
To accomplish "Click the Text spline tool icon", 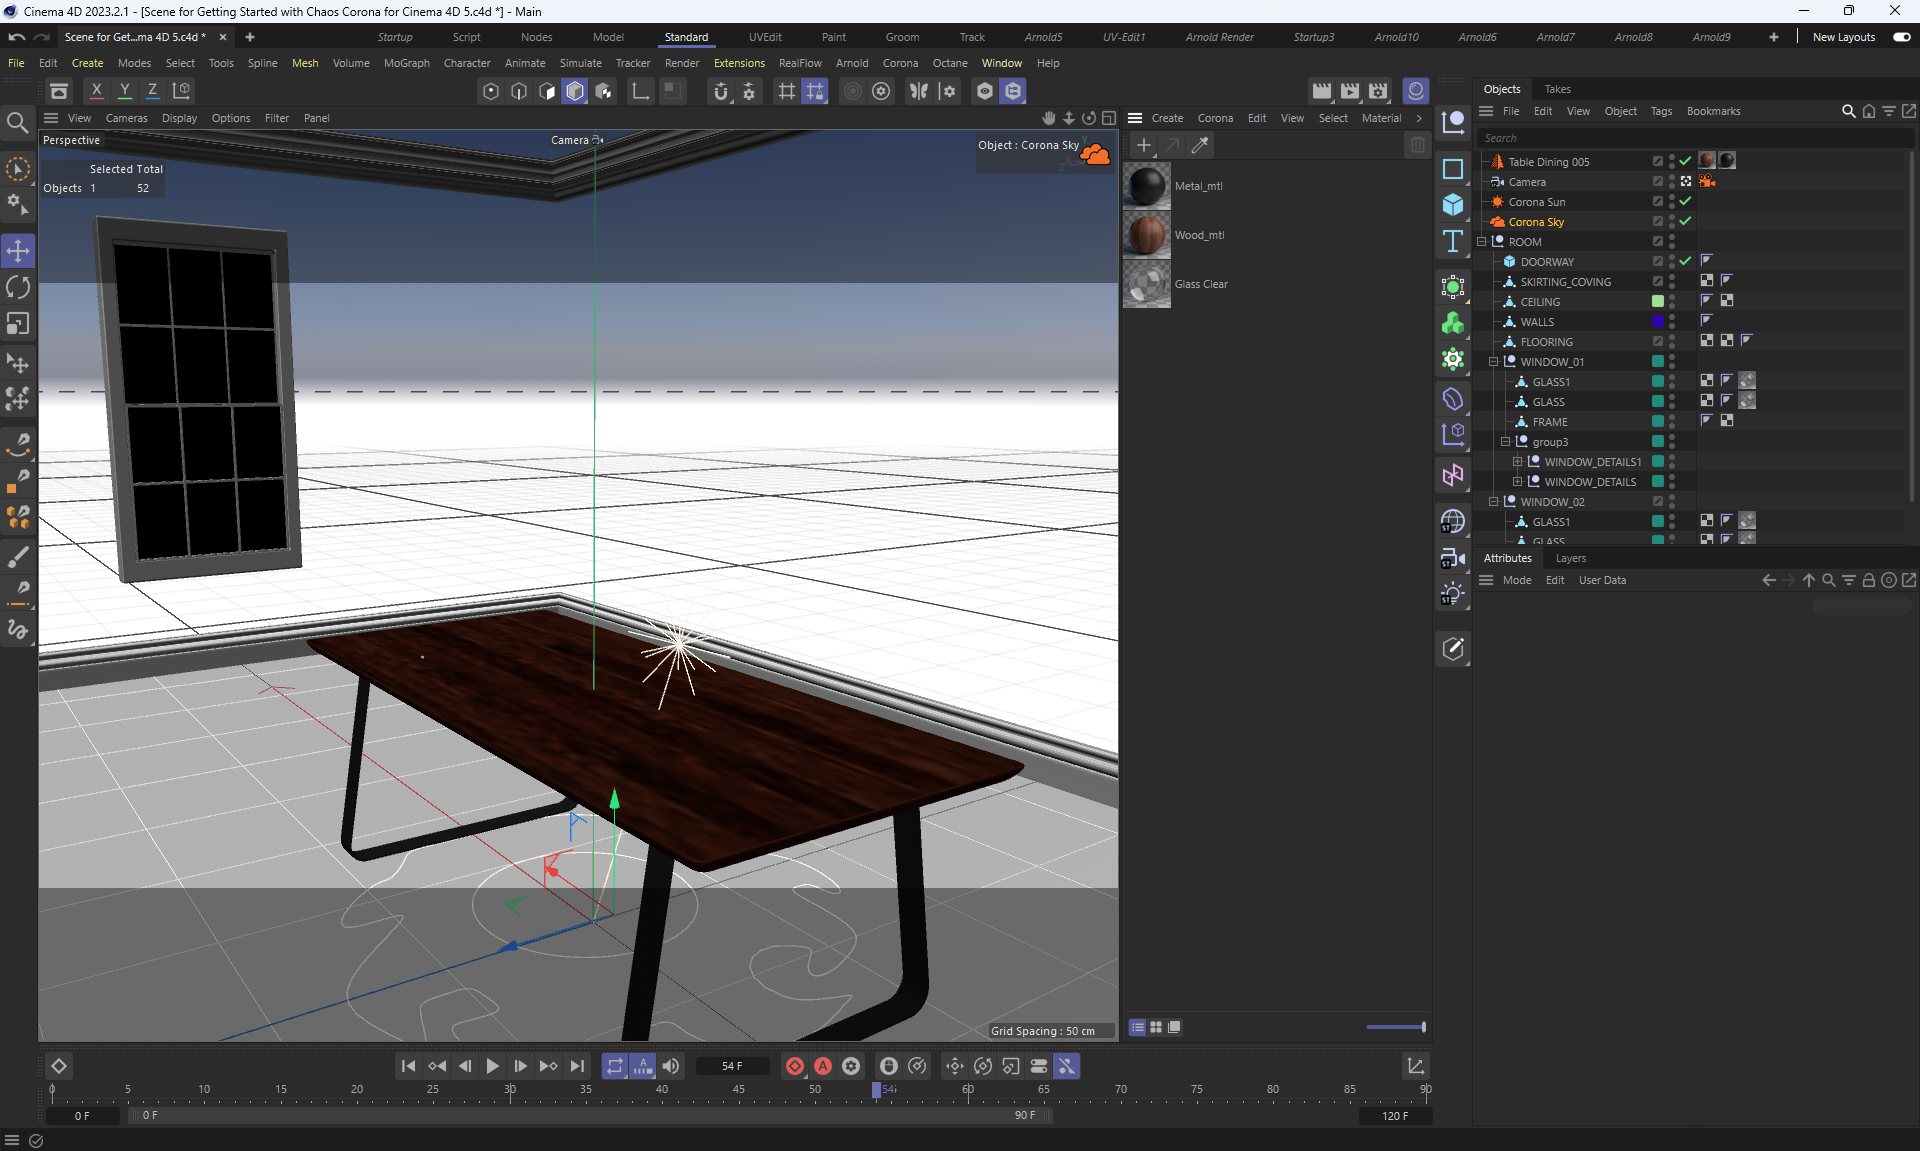I will click(x=1453, y=241).
